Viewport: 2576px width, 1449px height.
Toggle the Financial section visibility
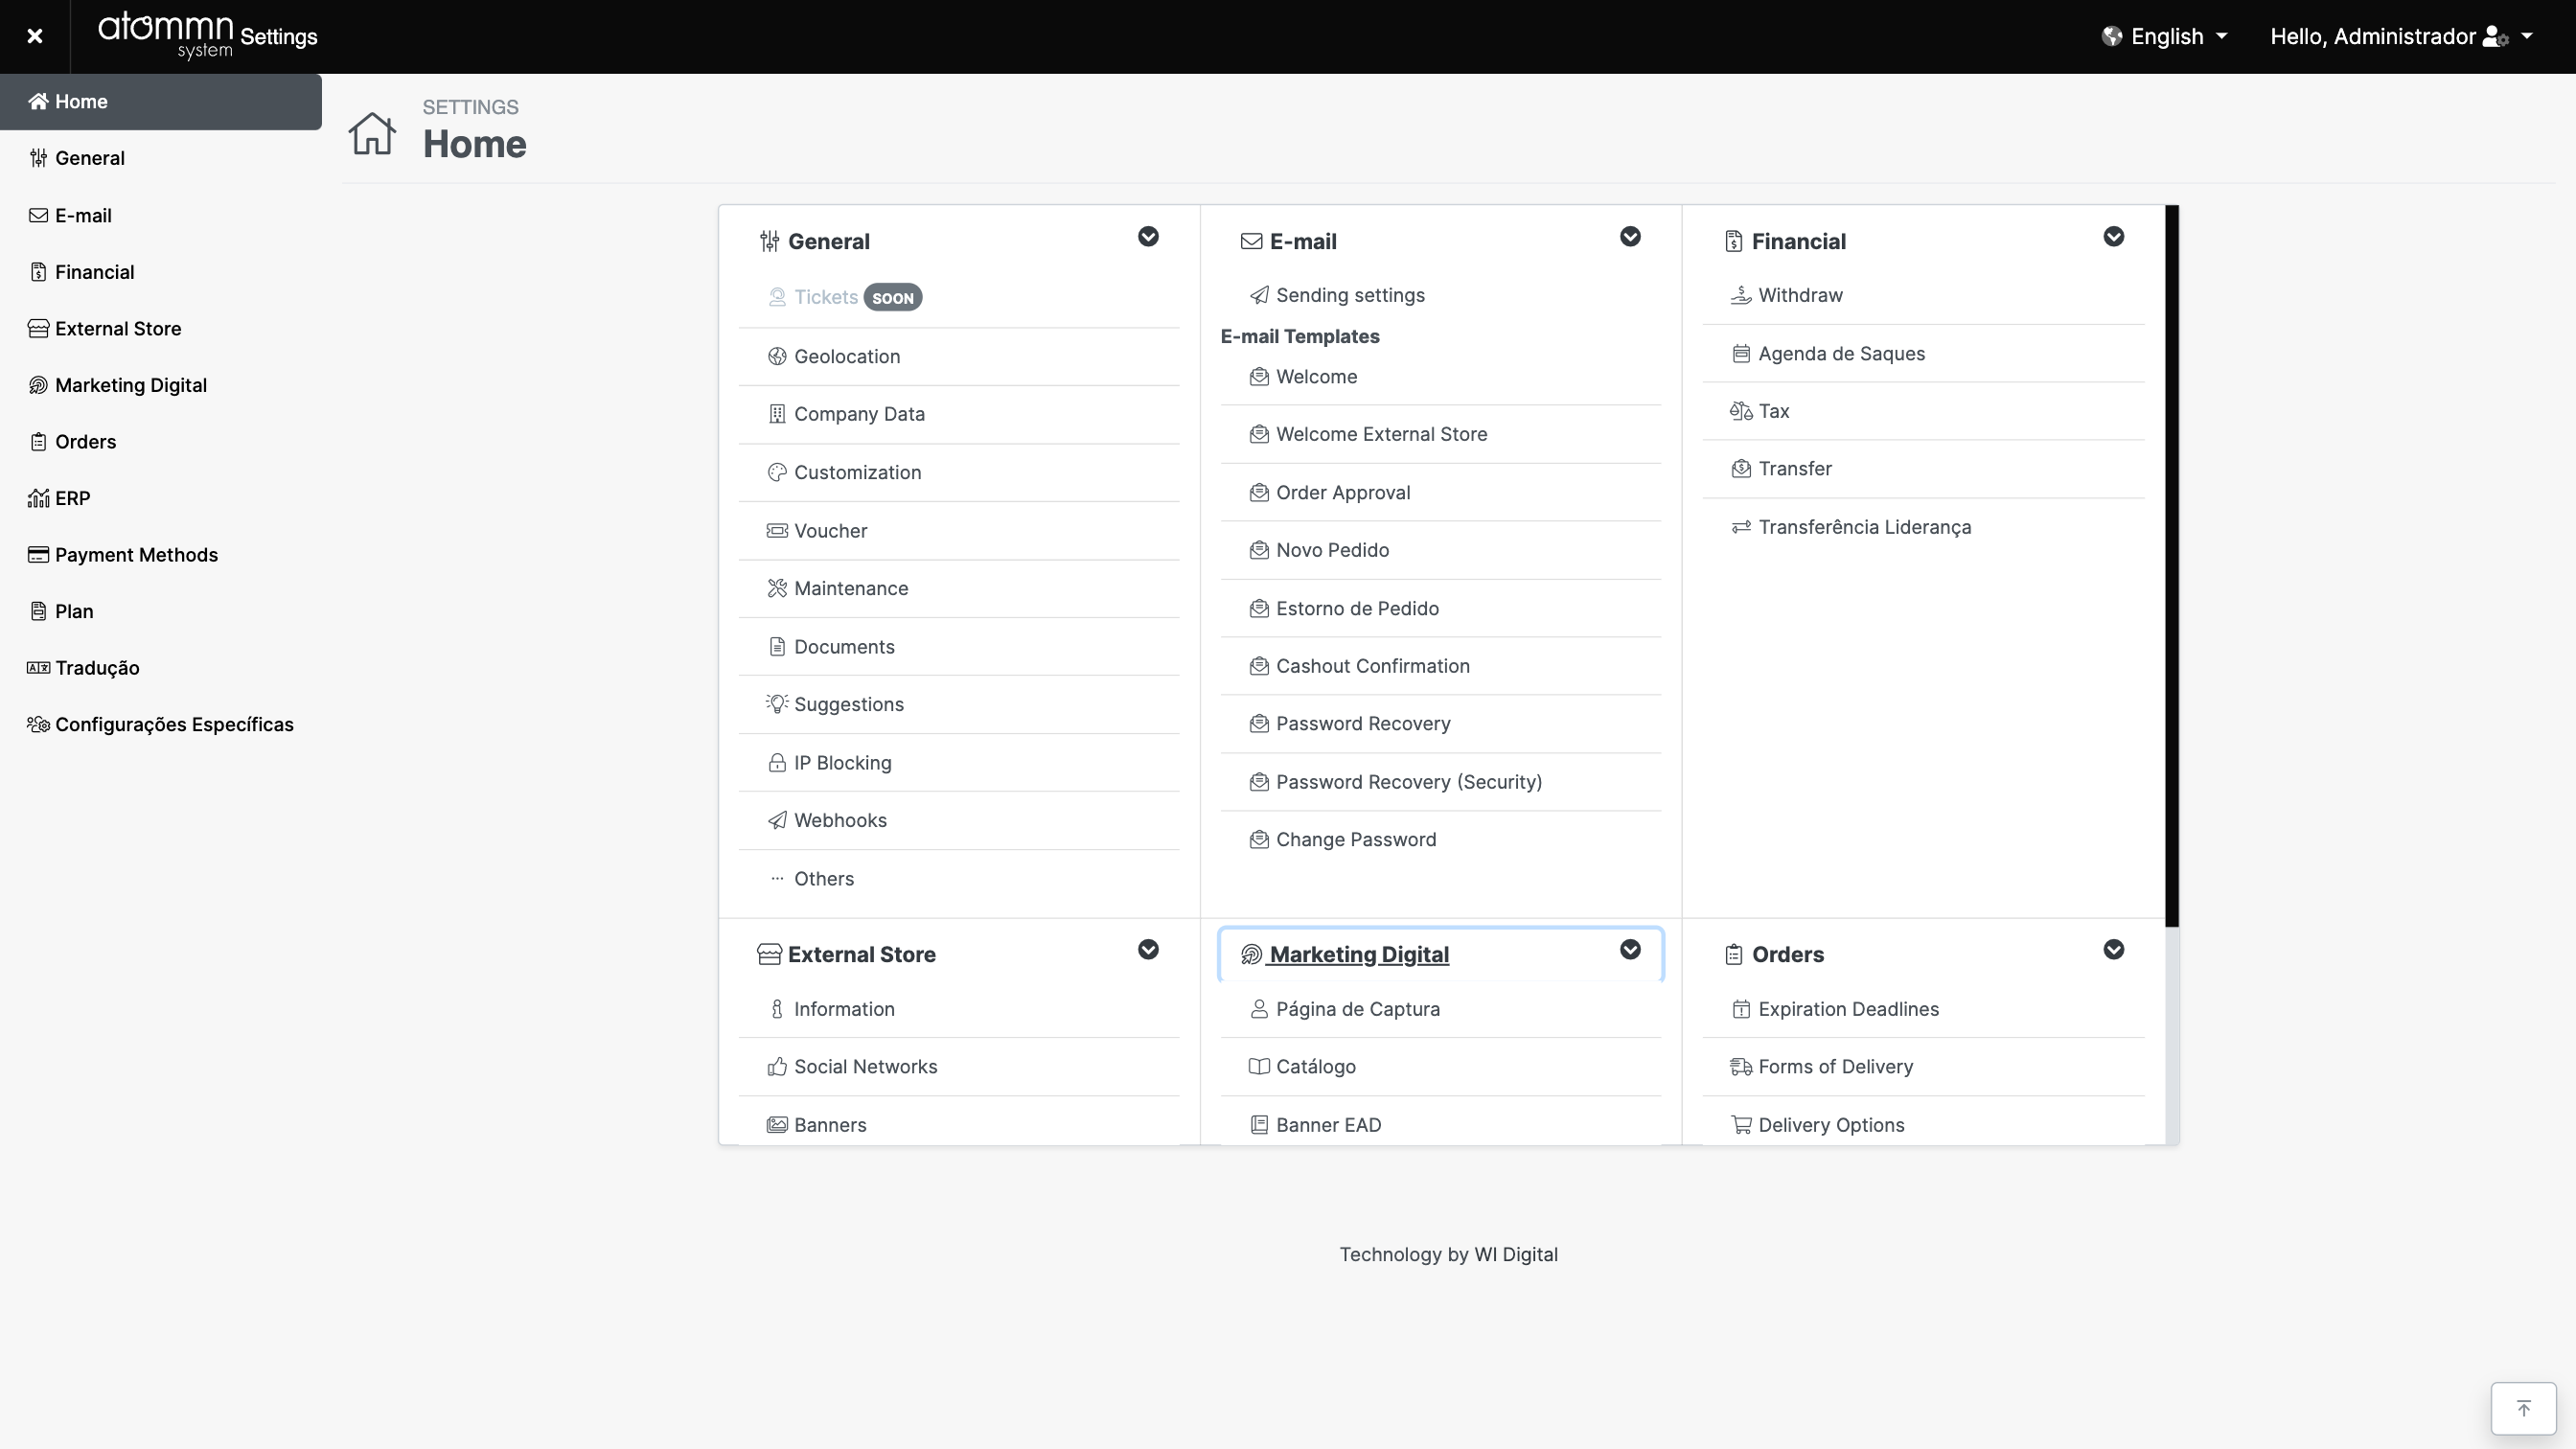pyautogui.click(x=2114, y=237)
